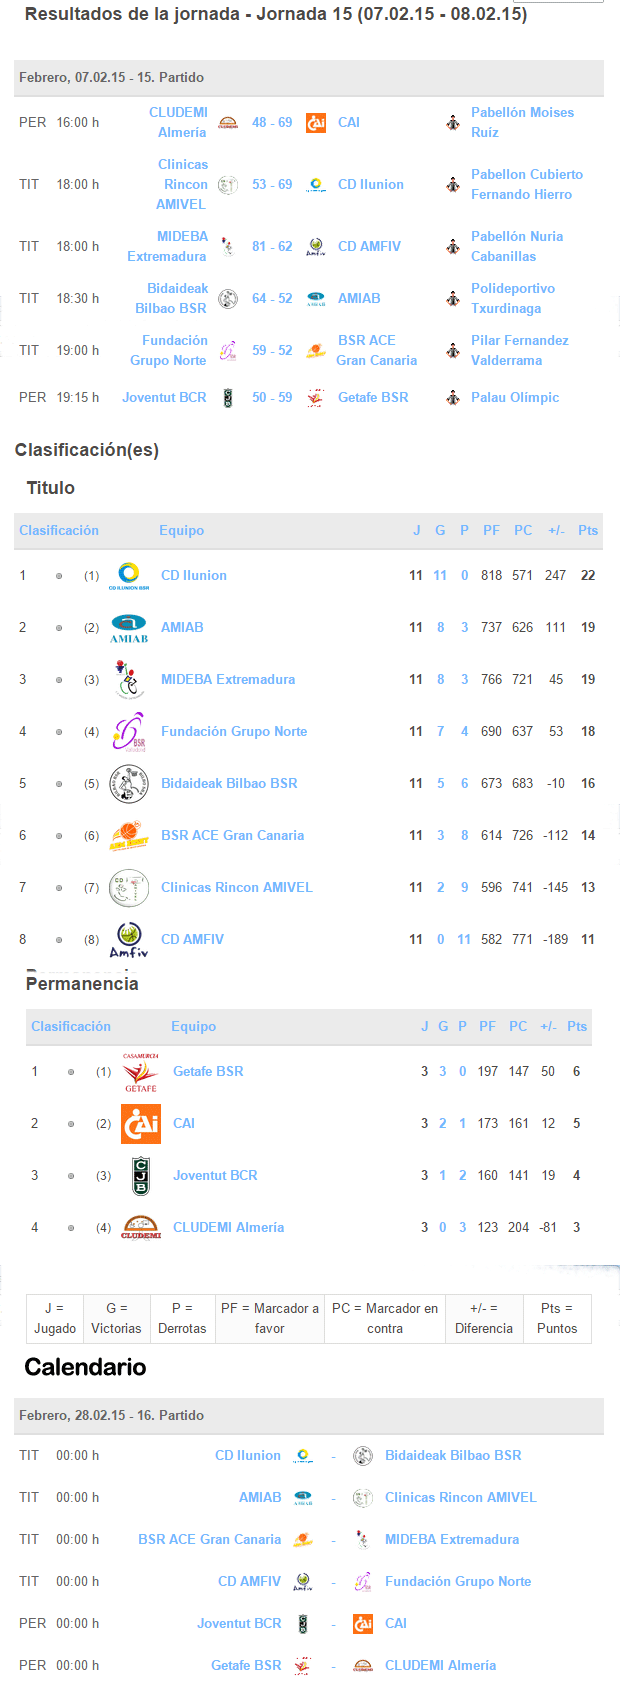This screenshot has width=620, height=1703.
Task: Click venue icon beside Pabellón Moises Ruiz
Action: 453,123
